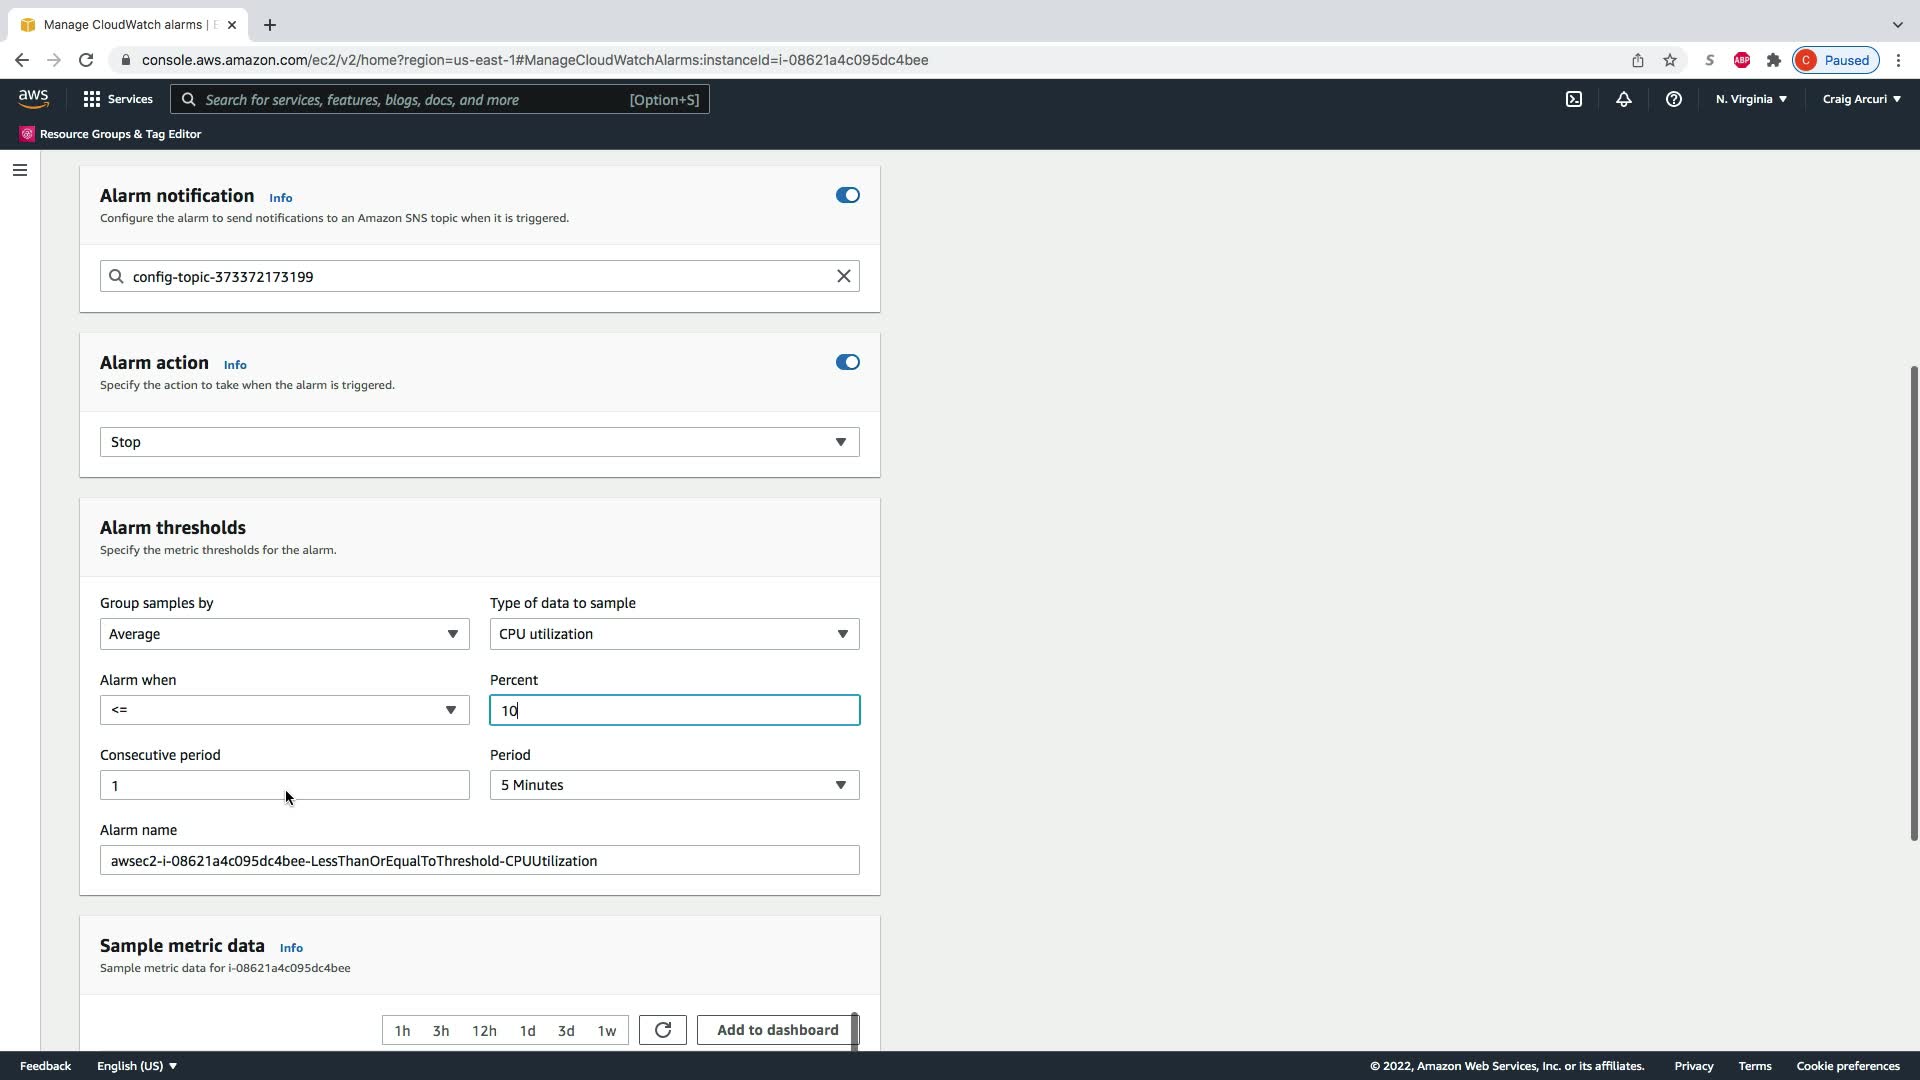The image size is (1920, 1080).
Task: Open the Services grid menu
Action: [x=117, y=99]
